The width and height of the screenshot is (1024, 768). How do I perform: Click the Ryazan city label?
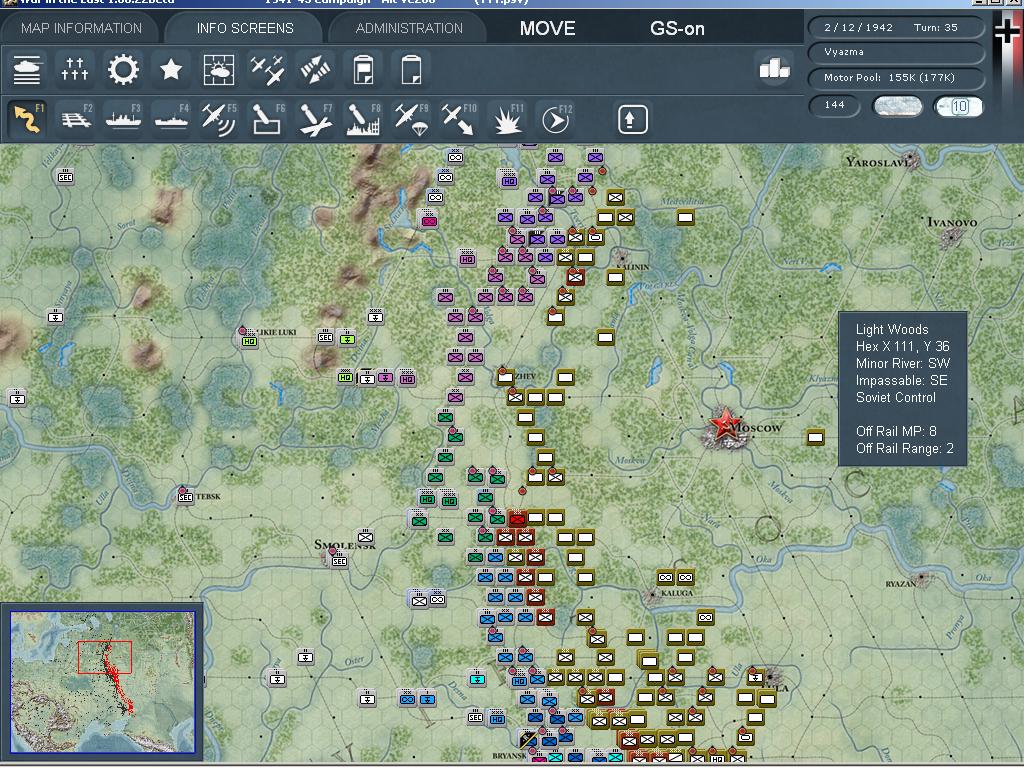coord(901,584)
